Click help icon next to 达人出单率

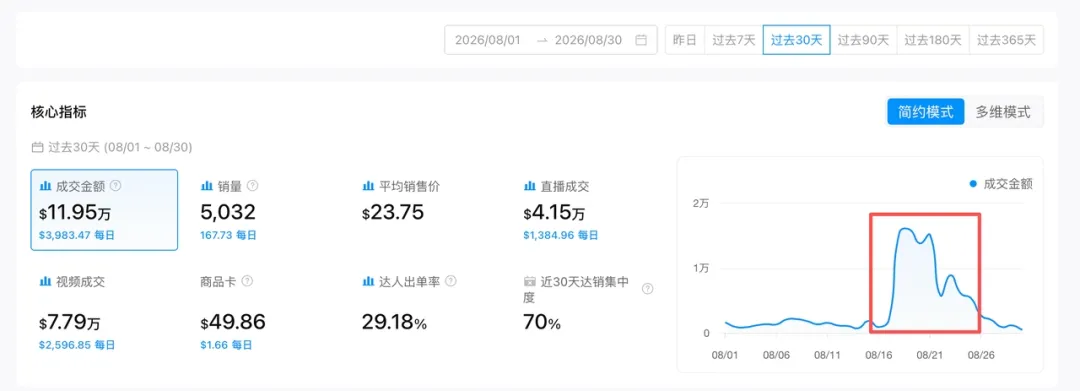pos(450,282)
